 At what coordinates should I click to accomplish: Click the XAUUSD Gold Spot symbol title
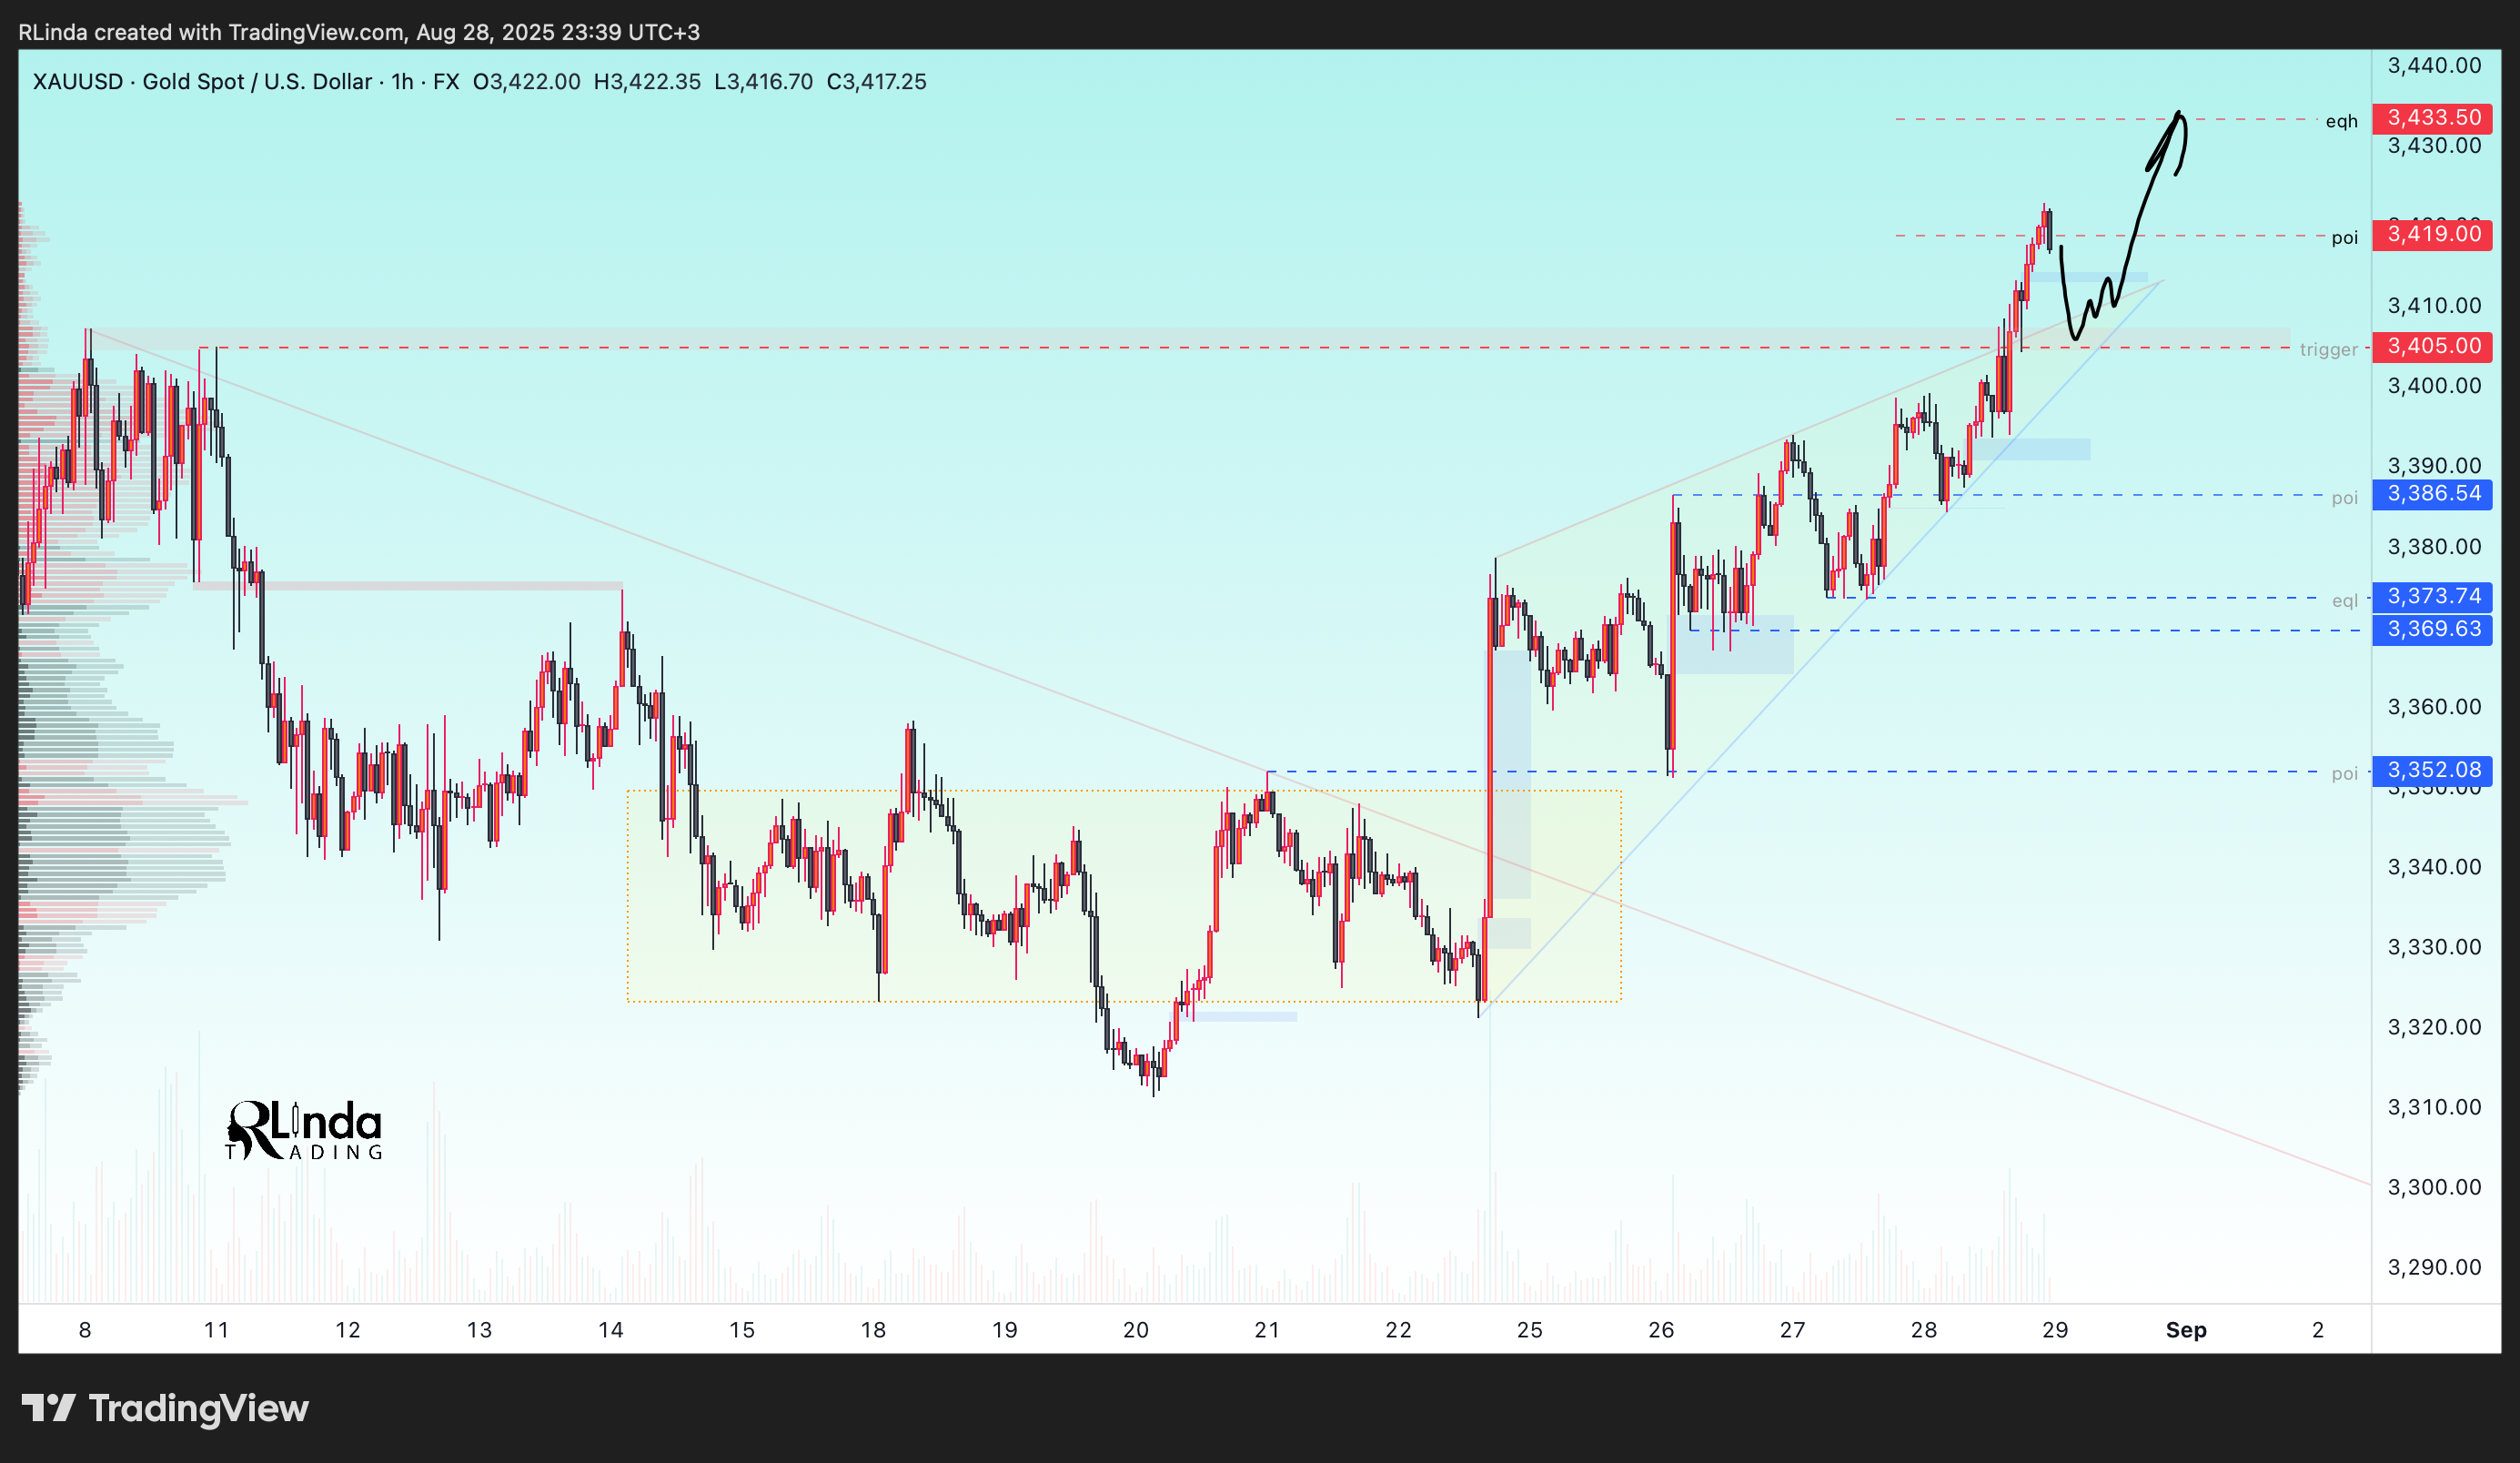(x=202, y=82)
